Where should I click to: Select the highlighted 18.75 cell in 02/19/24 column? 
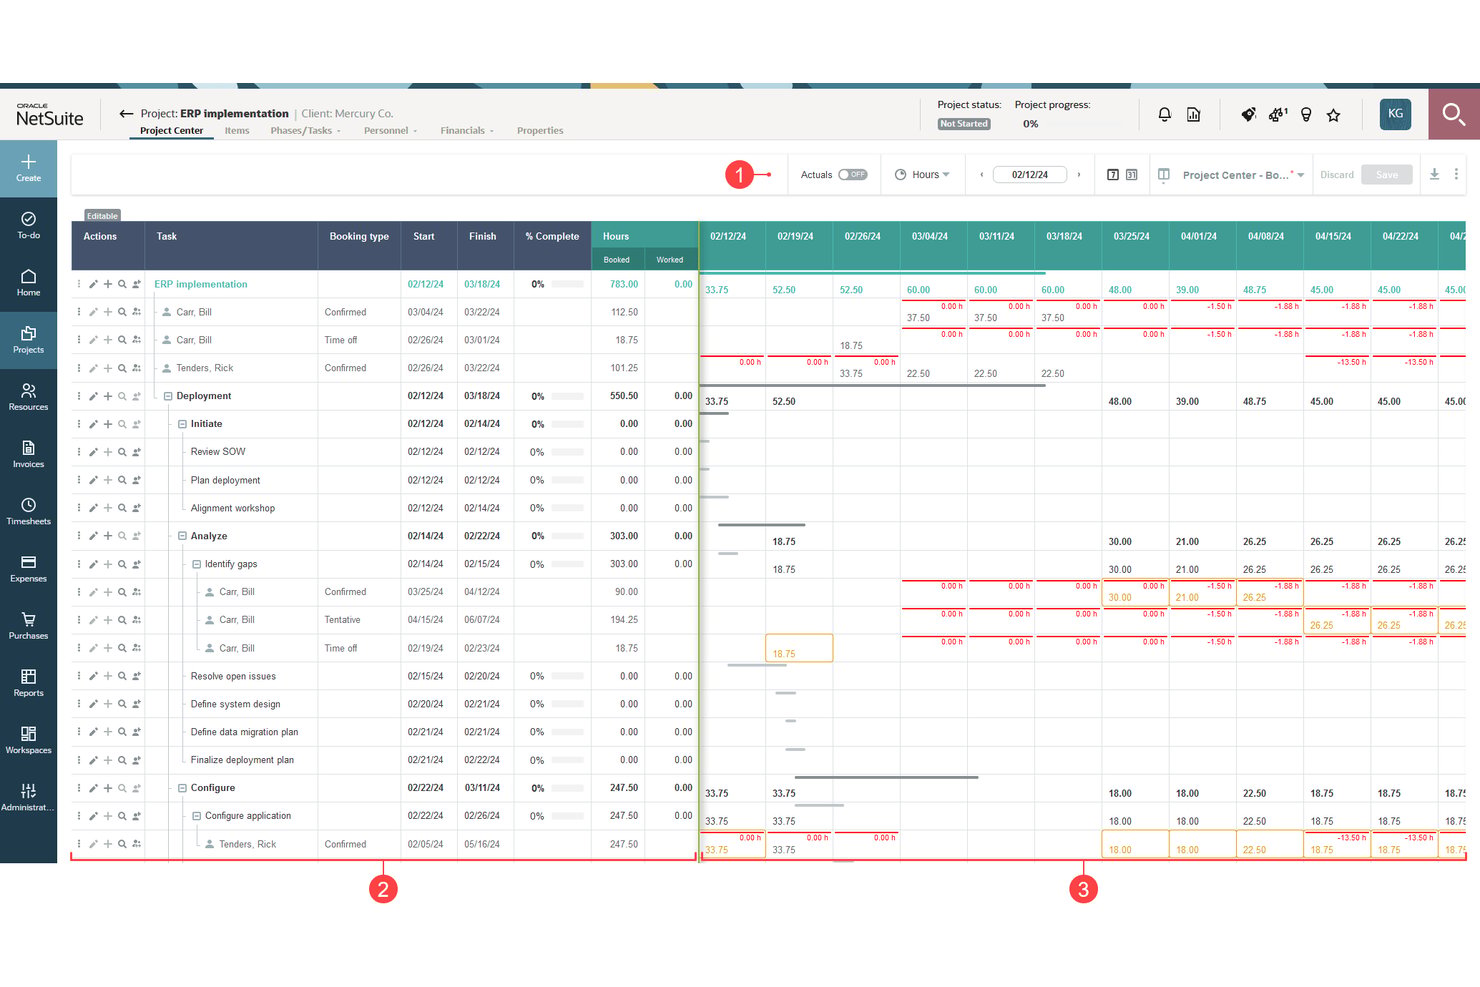pyautogui.click(x=799, y=648)
